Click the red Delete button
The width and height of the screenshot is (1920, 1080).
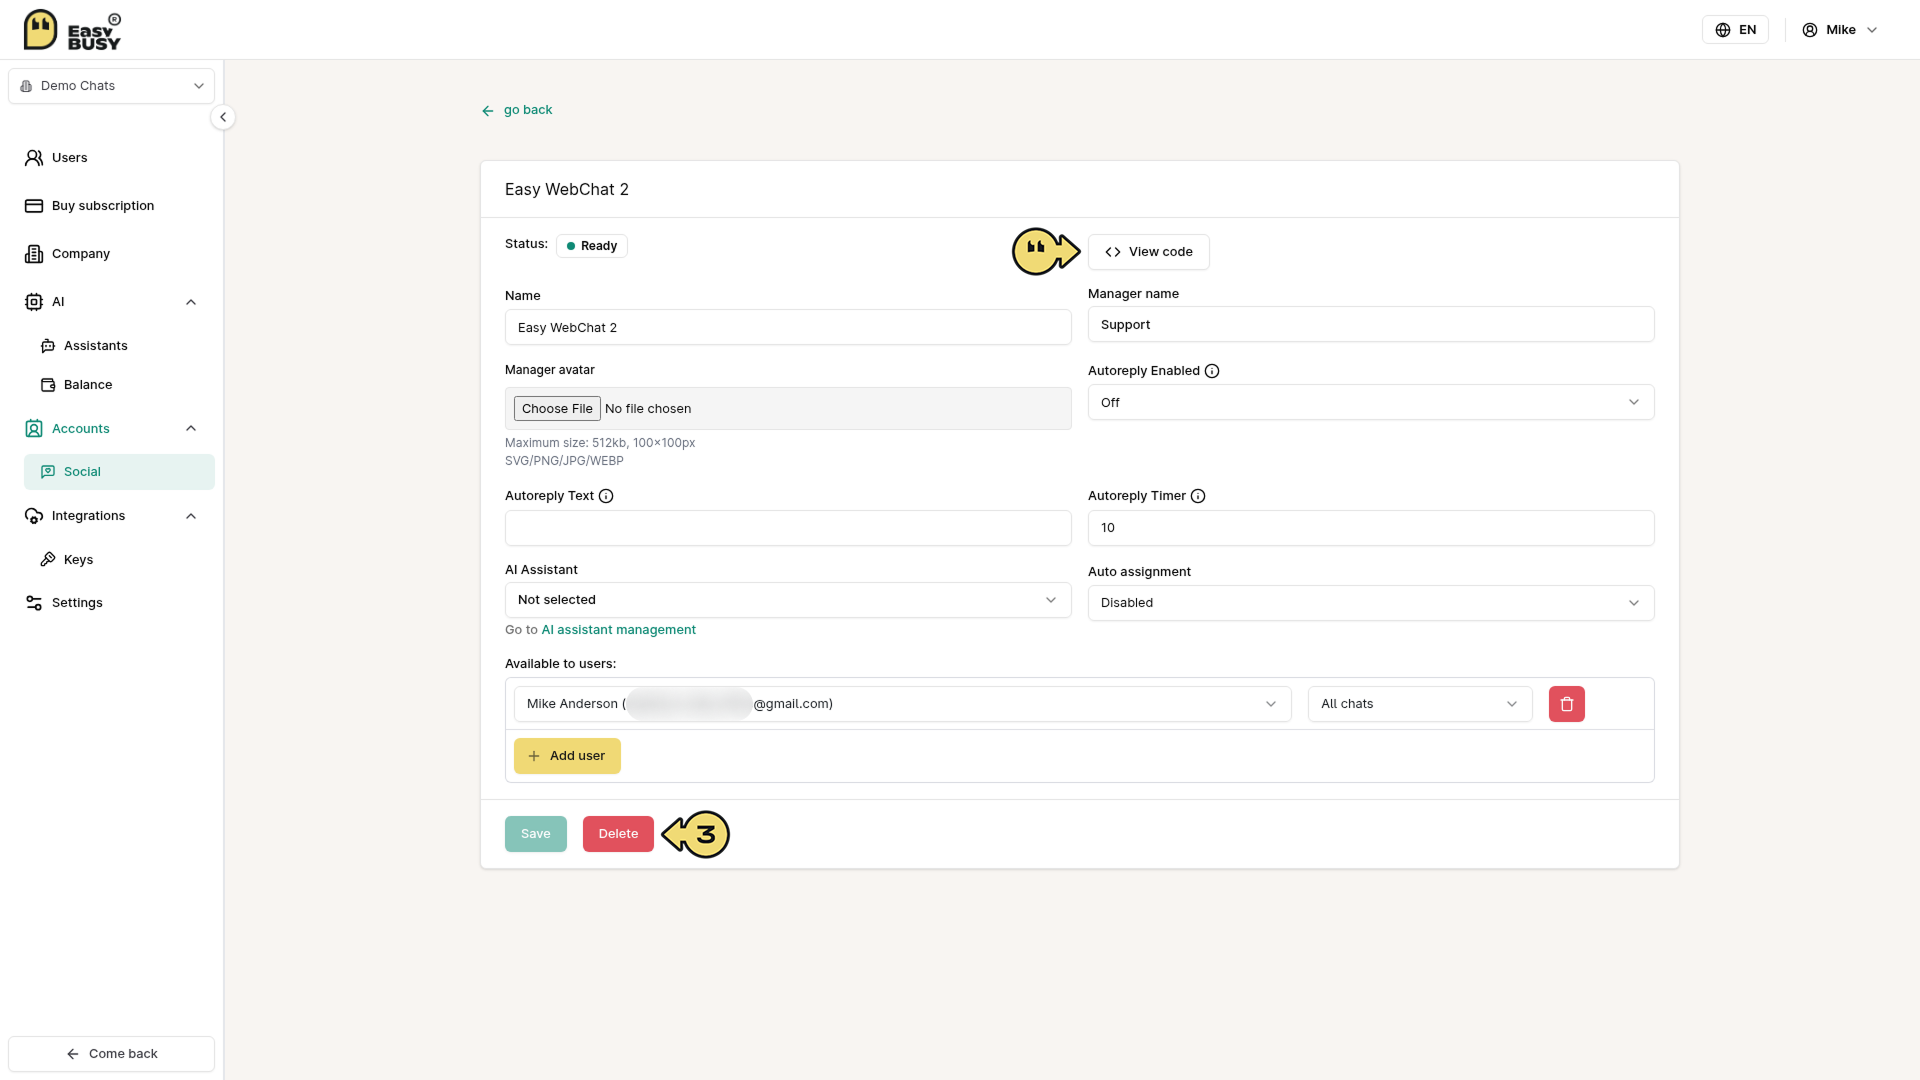(x=618, y=834)
